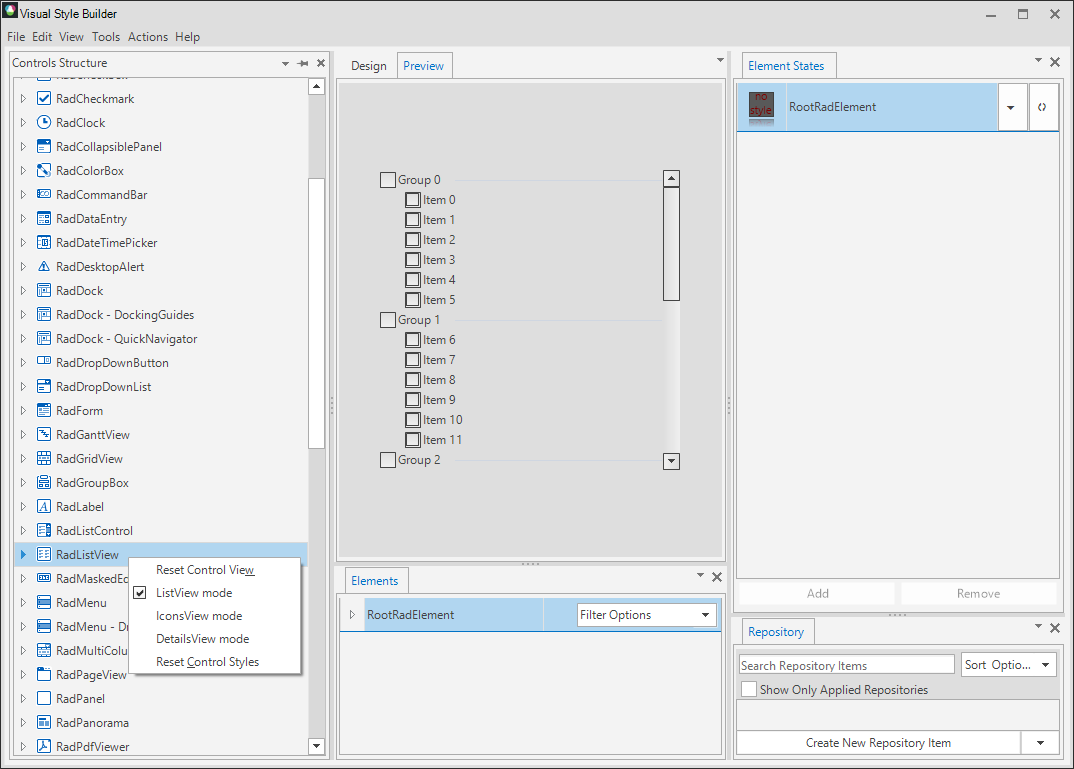The image size is (1074, 769).
Task: Click the RadCollapsiblePanel icon
Action: tap(44, 147)
